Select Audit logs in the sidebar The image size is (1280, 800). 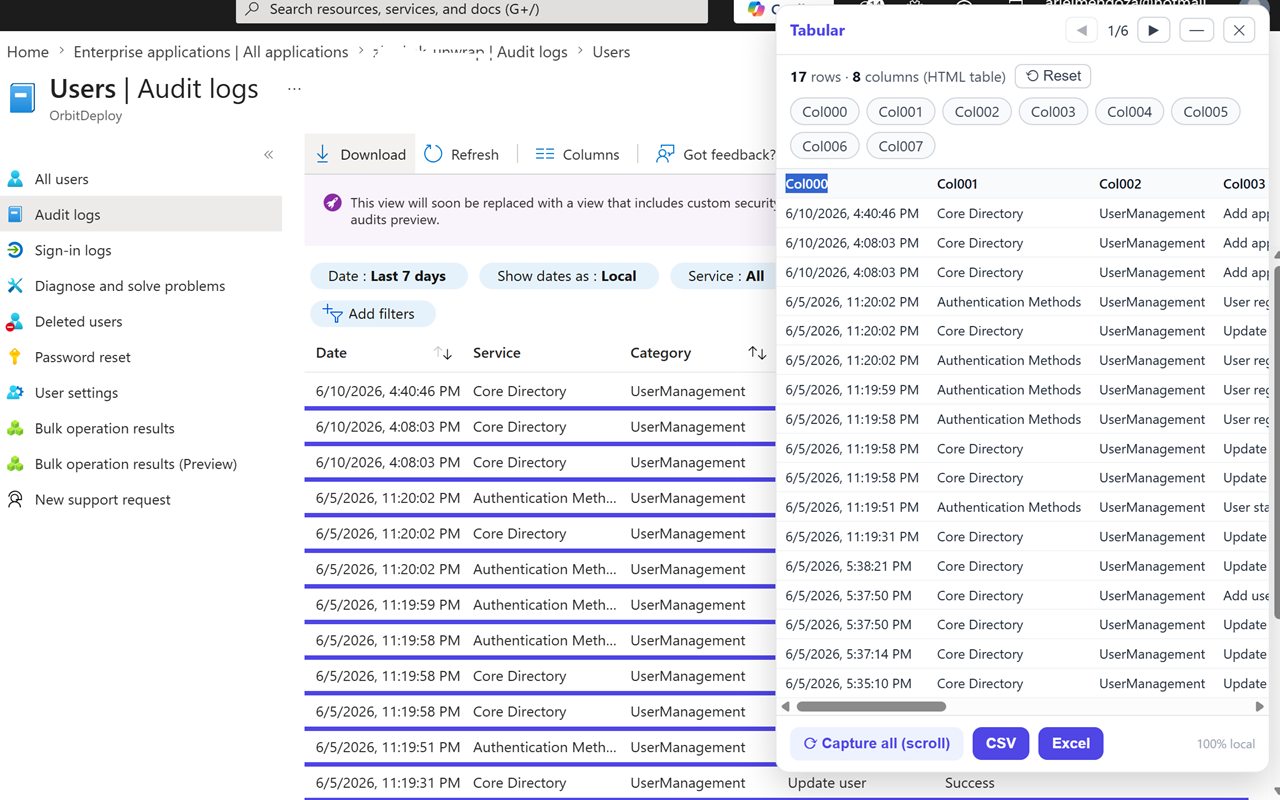pyautogui.click(x=67, y=214)
